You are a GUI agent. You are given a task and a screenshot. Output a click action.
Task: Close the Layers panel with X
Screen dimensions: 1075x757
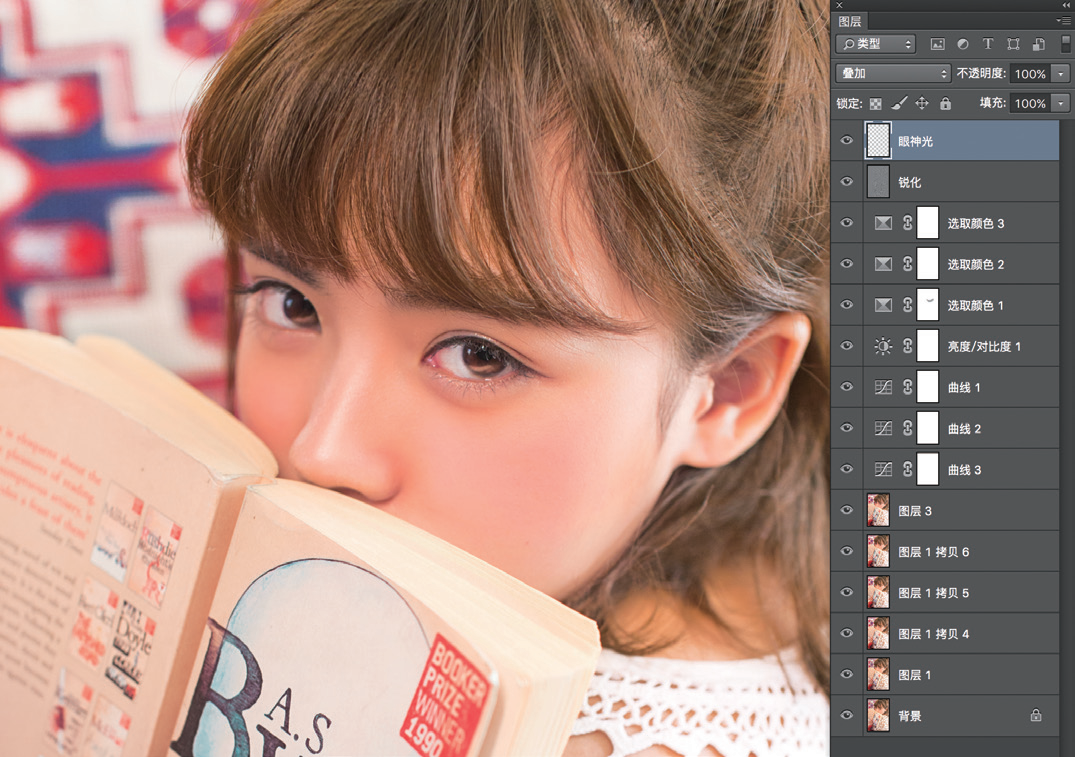pyautogui.click(x=839, y=5)
